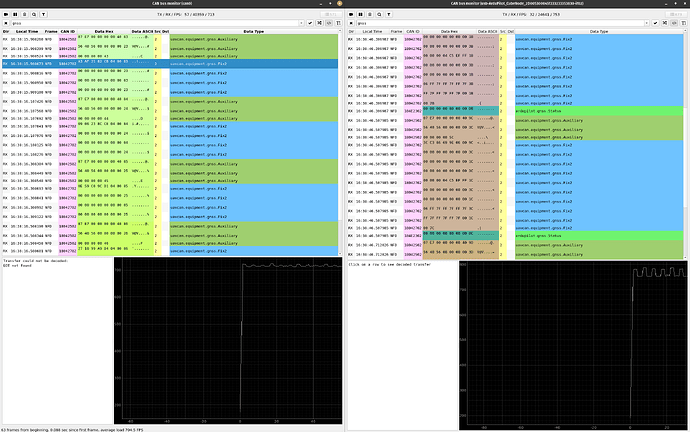Viewport: 690px width, 432px height.
Task: Sort by CAN ID column in CubeNode window
Action: point(413,32)
